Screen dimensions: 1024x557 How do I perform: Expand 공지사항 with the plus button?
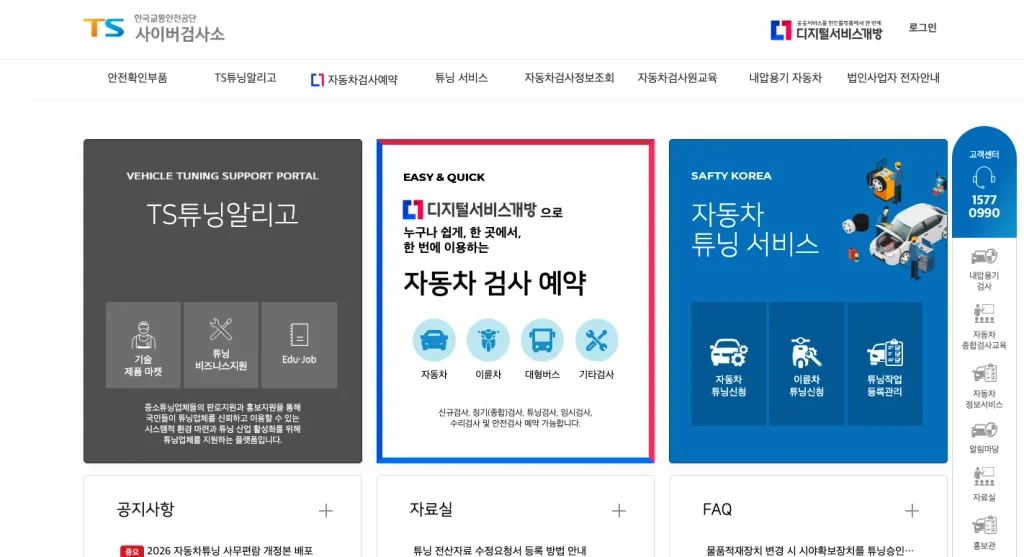coord(325,511)
